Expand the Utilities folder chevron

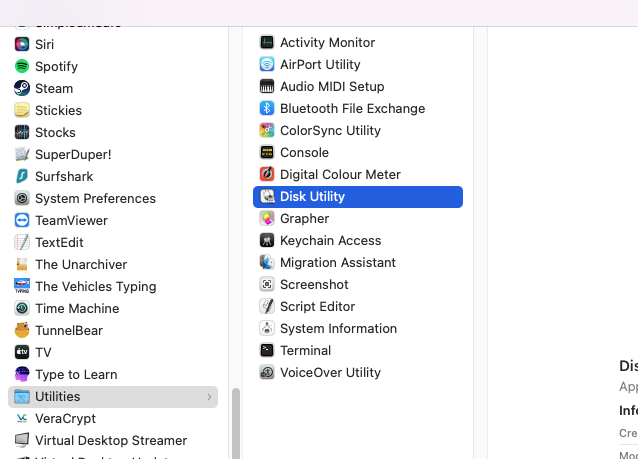(x=209, y=397)
